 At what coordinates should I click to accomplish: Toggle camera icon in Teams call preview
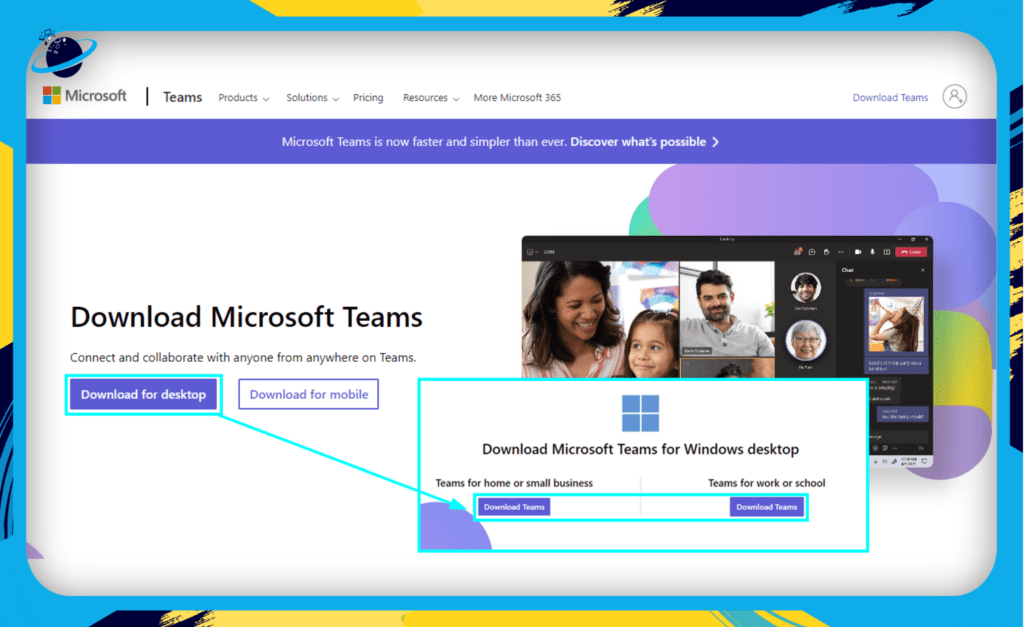click(x=858, y=251)
